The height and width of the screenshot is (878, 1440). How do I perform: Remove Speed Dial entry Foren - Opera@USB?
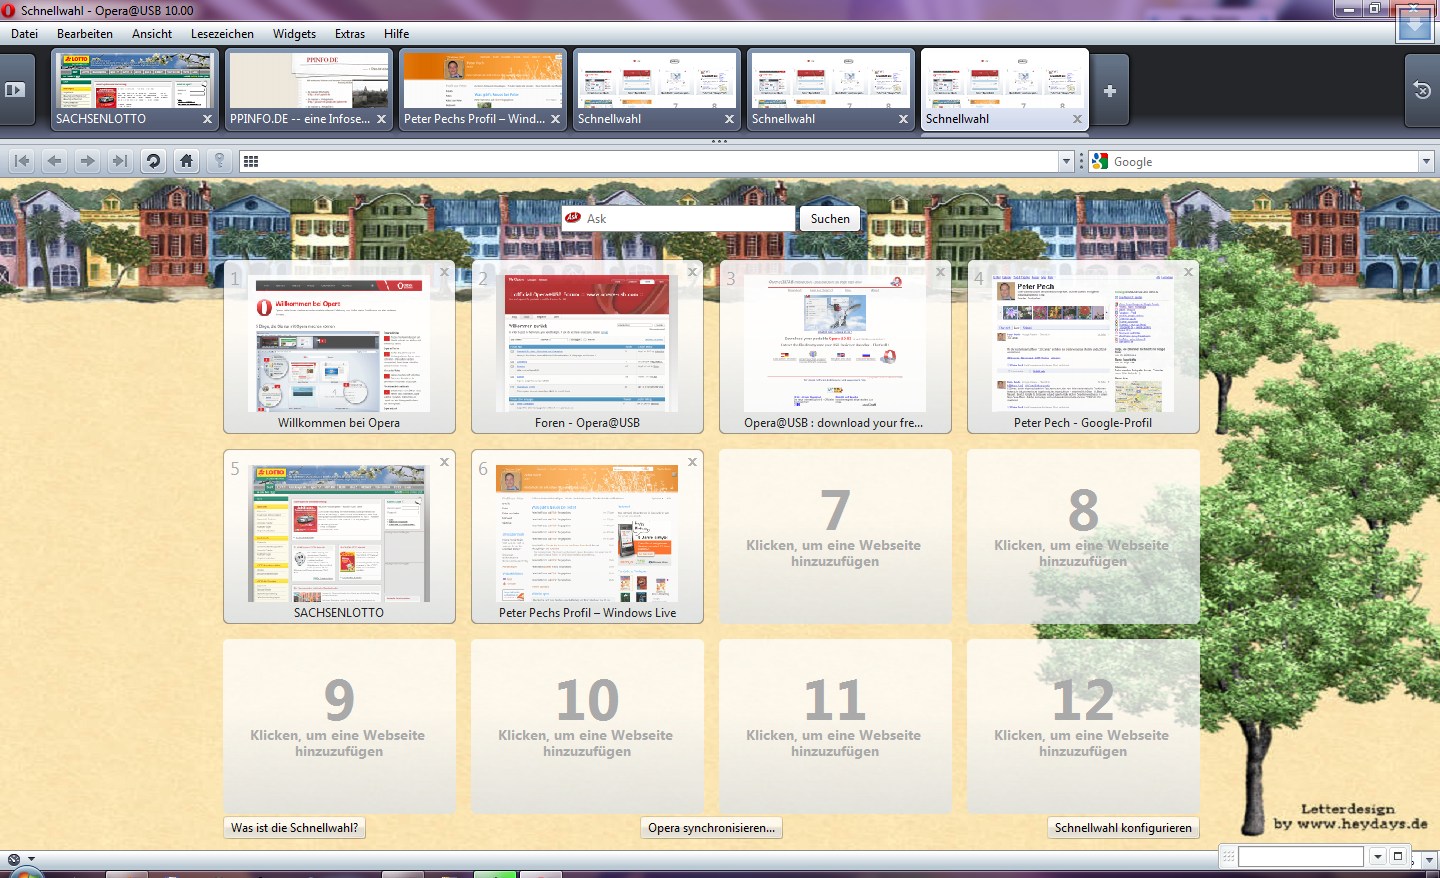[692, 272]
